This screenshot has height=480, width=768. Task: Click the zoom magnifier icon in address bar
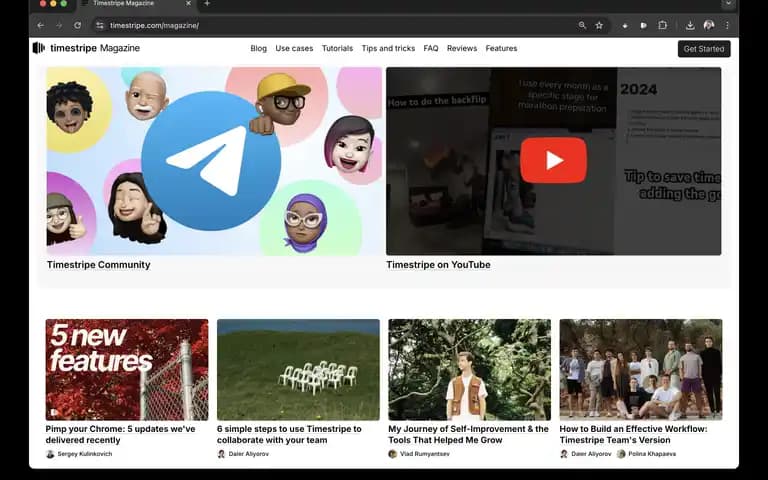pyautogui.click(x=582, y=25)
